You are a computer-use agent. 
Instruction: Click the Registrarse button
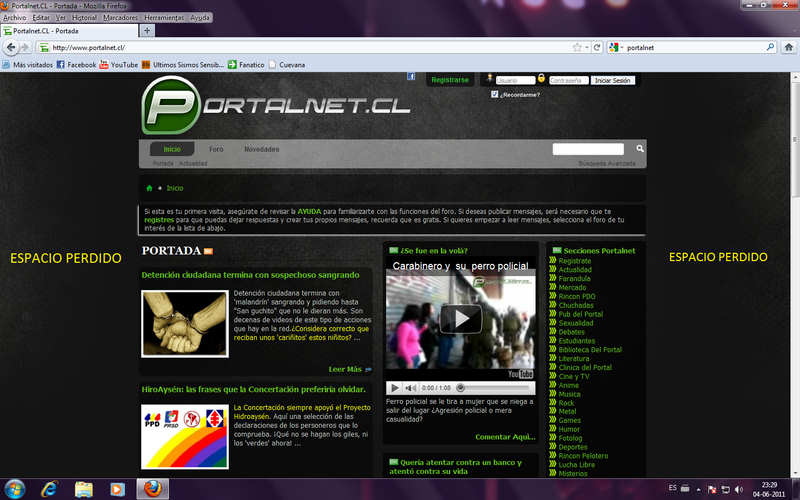point(449,80)
